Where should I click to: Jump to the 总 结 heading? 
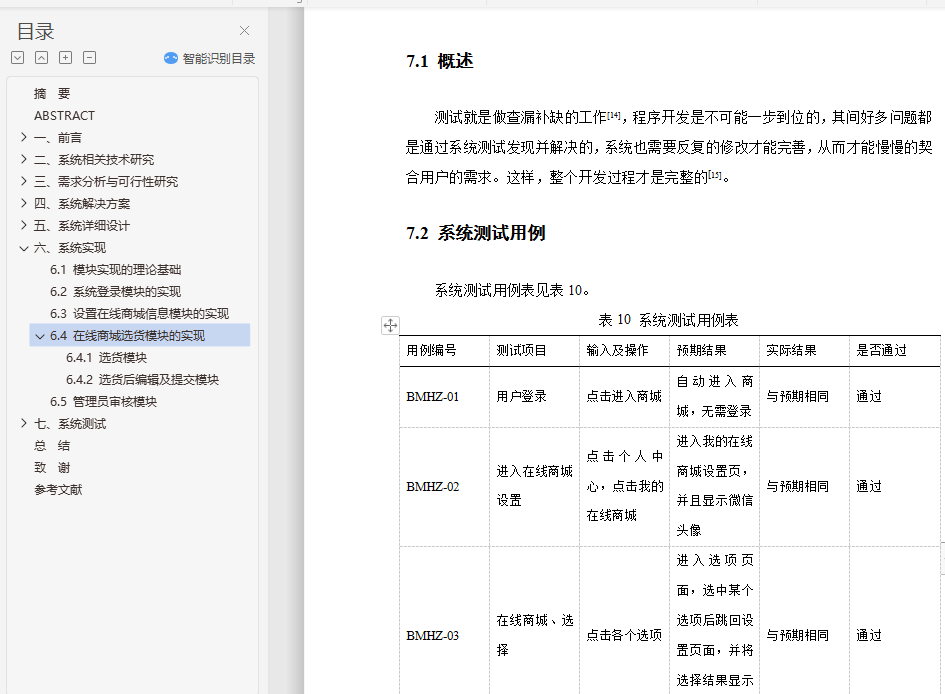point(52,446)
